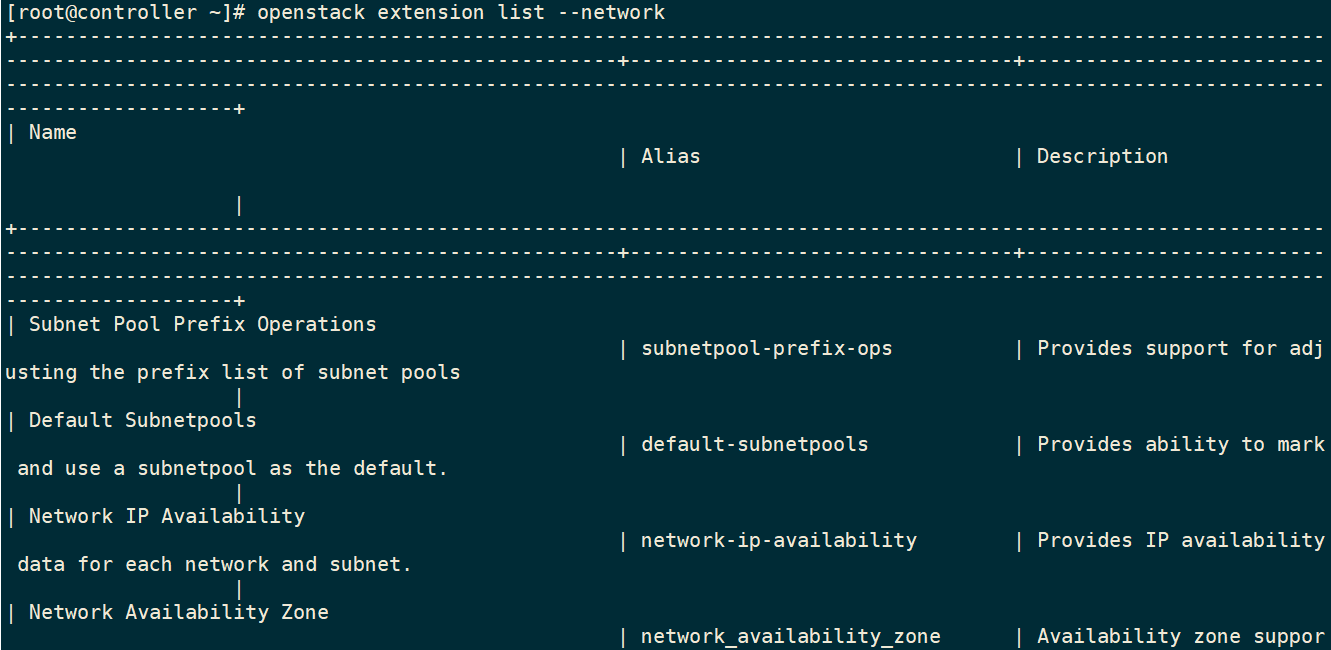Image resolution: width=1331 pixels, height=650 pixels.
Task: Click 'Provides support for adj' description text
Action: click(x=1181, y=348)
